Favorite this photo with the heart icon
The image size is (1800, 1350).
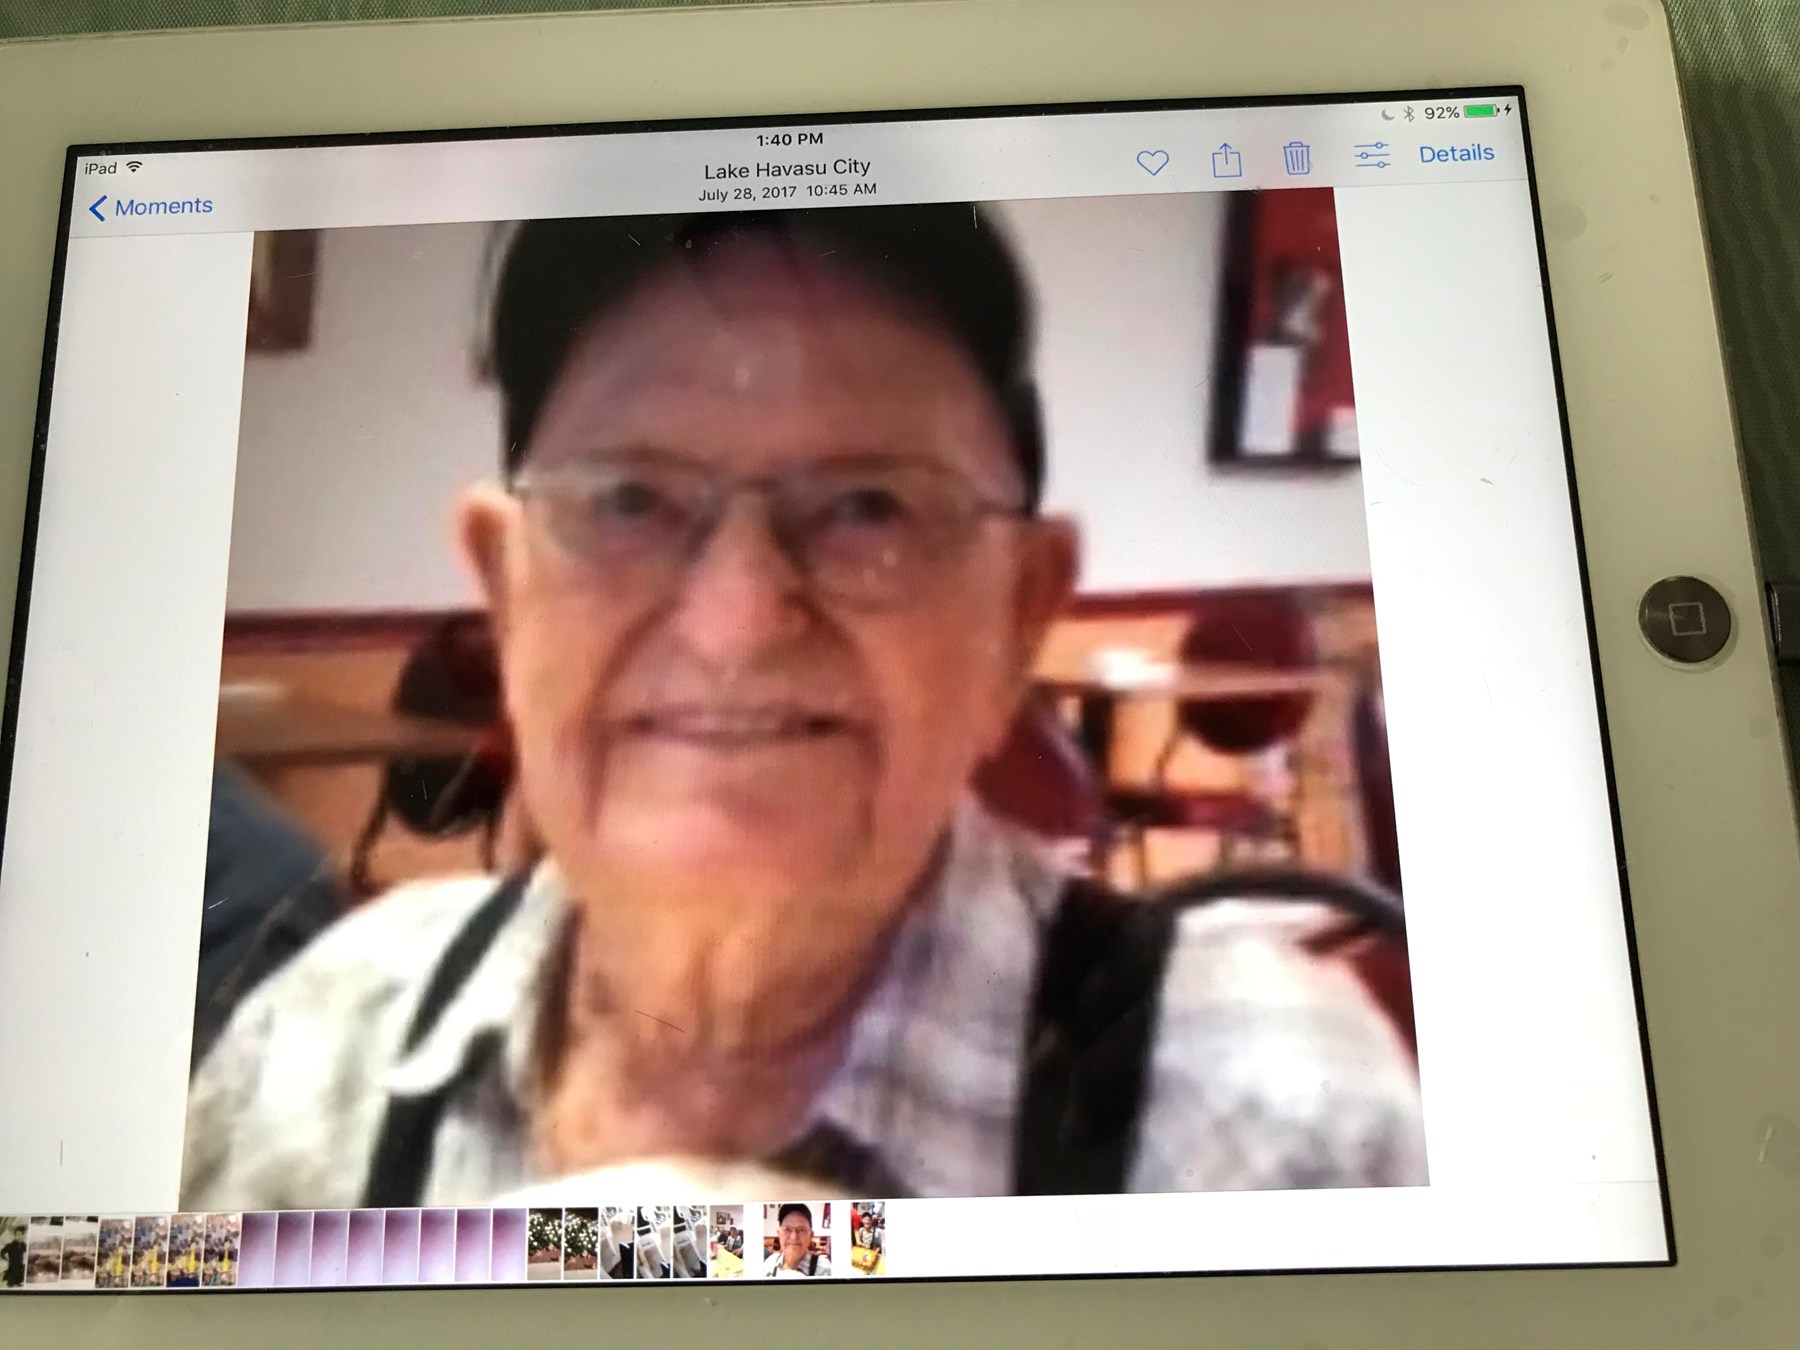pos(1152,162)
